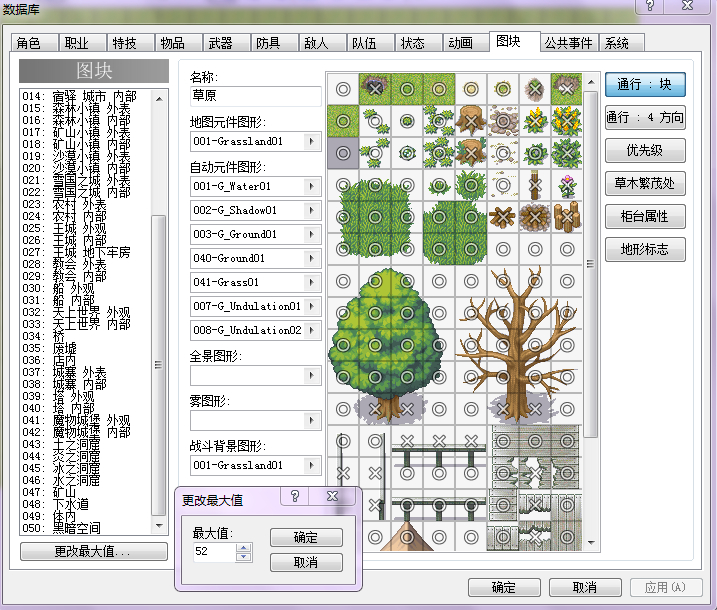Cancel the 更改最大值 dialog with 取消

tap(306, 562)
